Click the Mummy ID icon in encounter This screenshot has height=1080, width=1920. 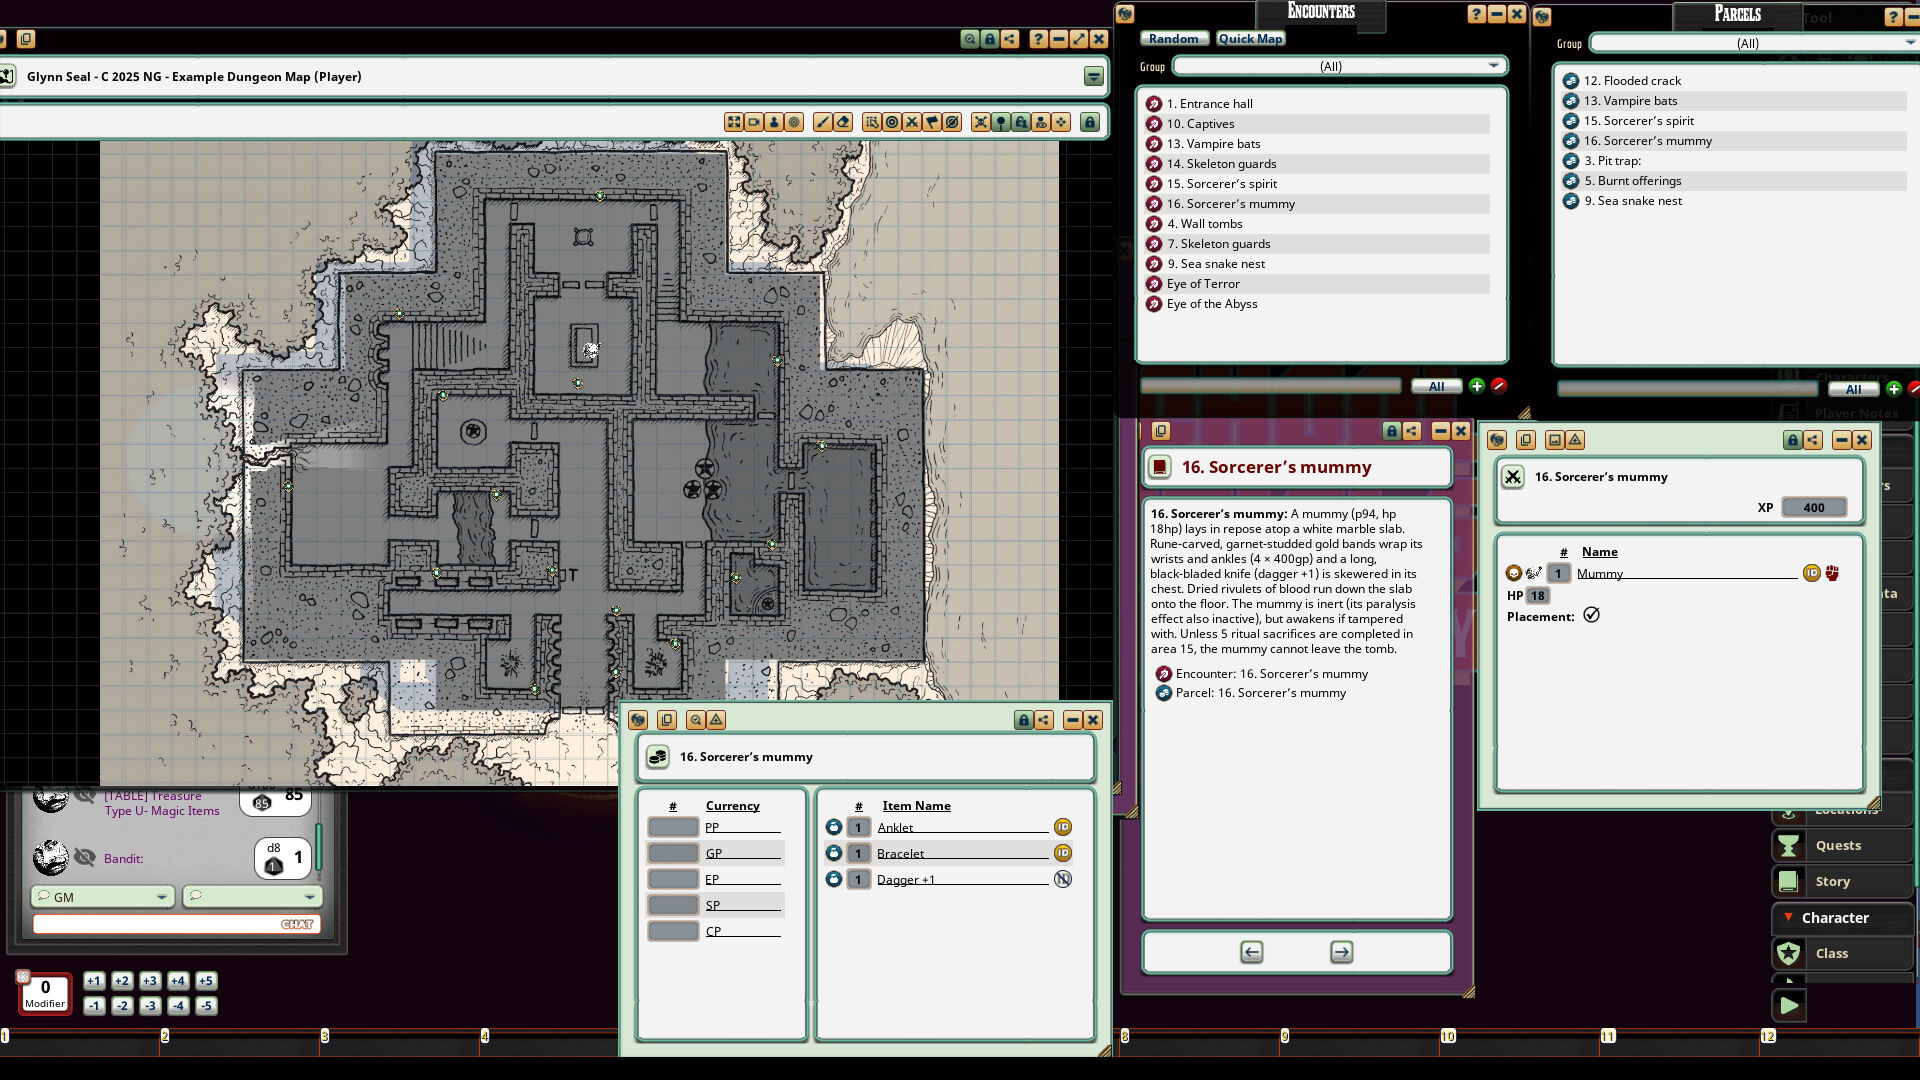tap(1811, 573)
